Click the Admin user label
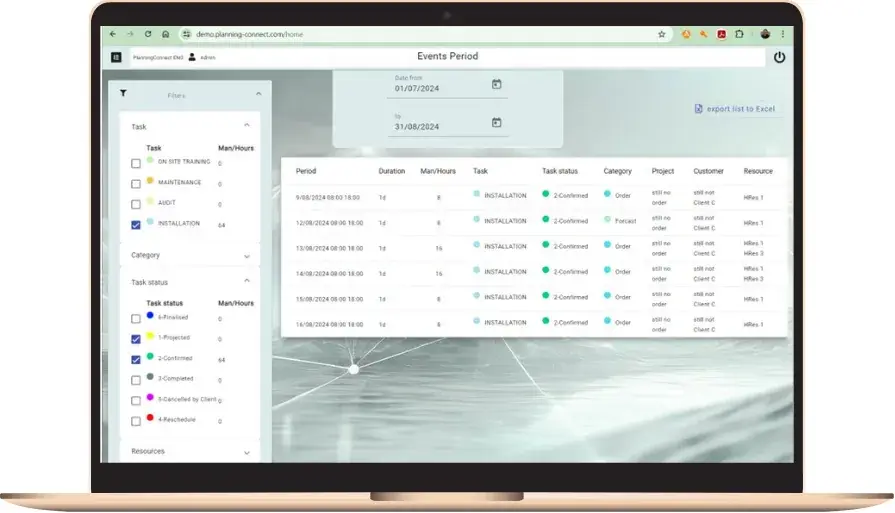Viewport: 895px width, 513px height. pyautogui.click(x=208, y=58)
